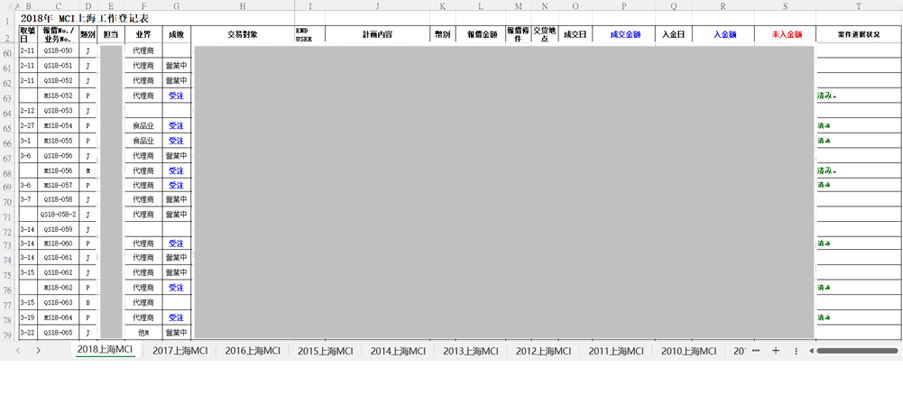The height and width of the screenshot is (400, 903).
Task: Open the more sheets ellipsis button
Action: click(756, 351)
